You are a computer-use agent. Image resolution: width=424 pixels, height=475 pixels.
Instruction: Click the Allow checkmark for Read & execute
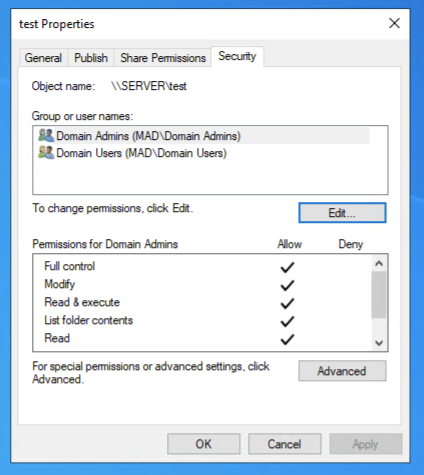point(287,303)
